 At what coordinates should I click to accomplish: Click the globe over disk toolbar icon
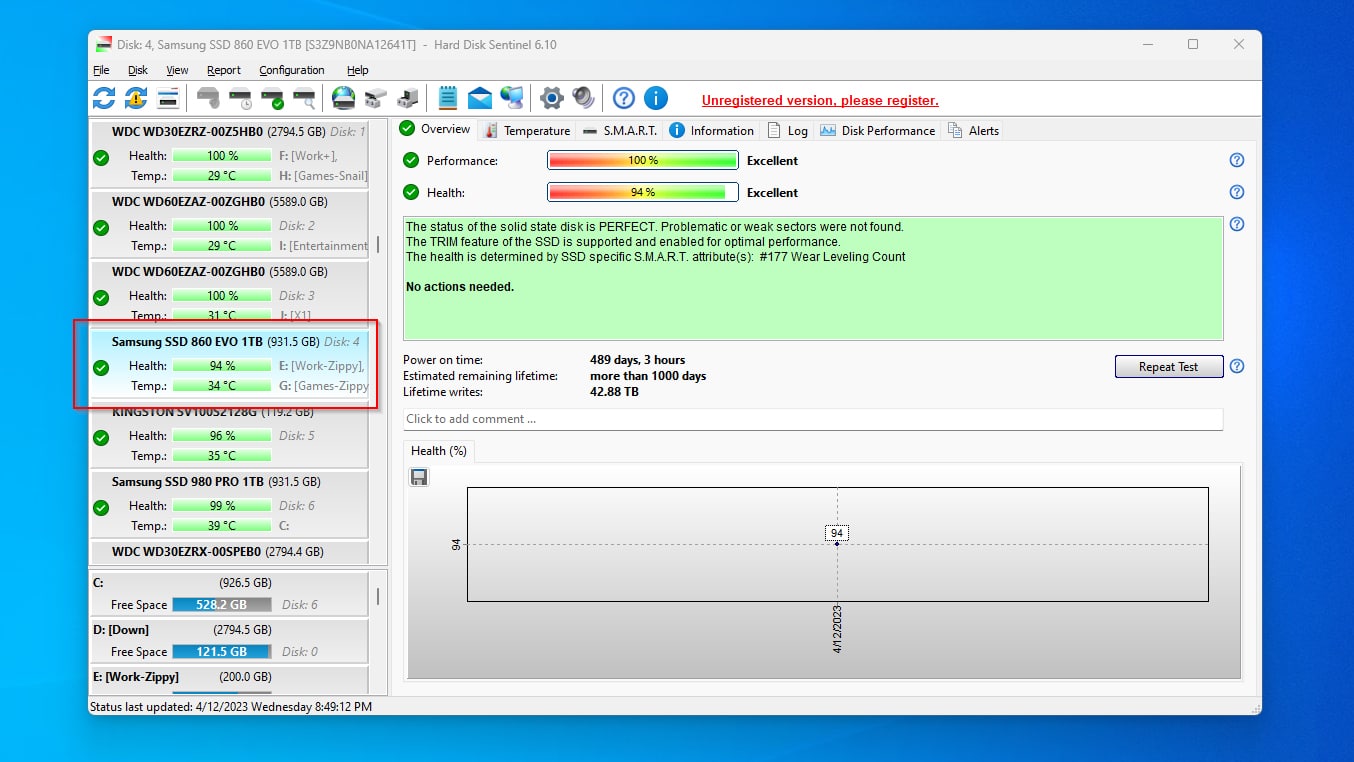tap(344, 98)
